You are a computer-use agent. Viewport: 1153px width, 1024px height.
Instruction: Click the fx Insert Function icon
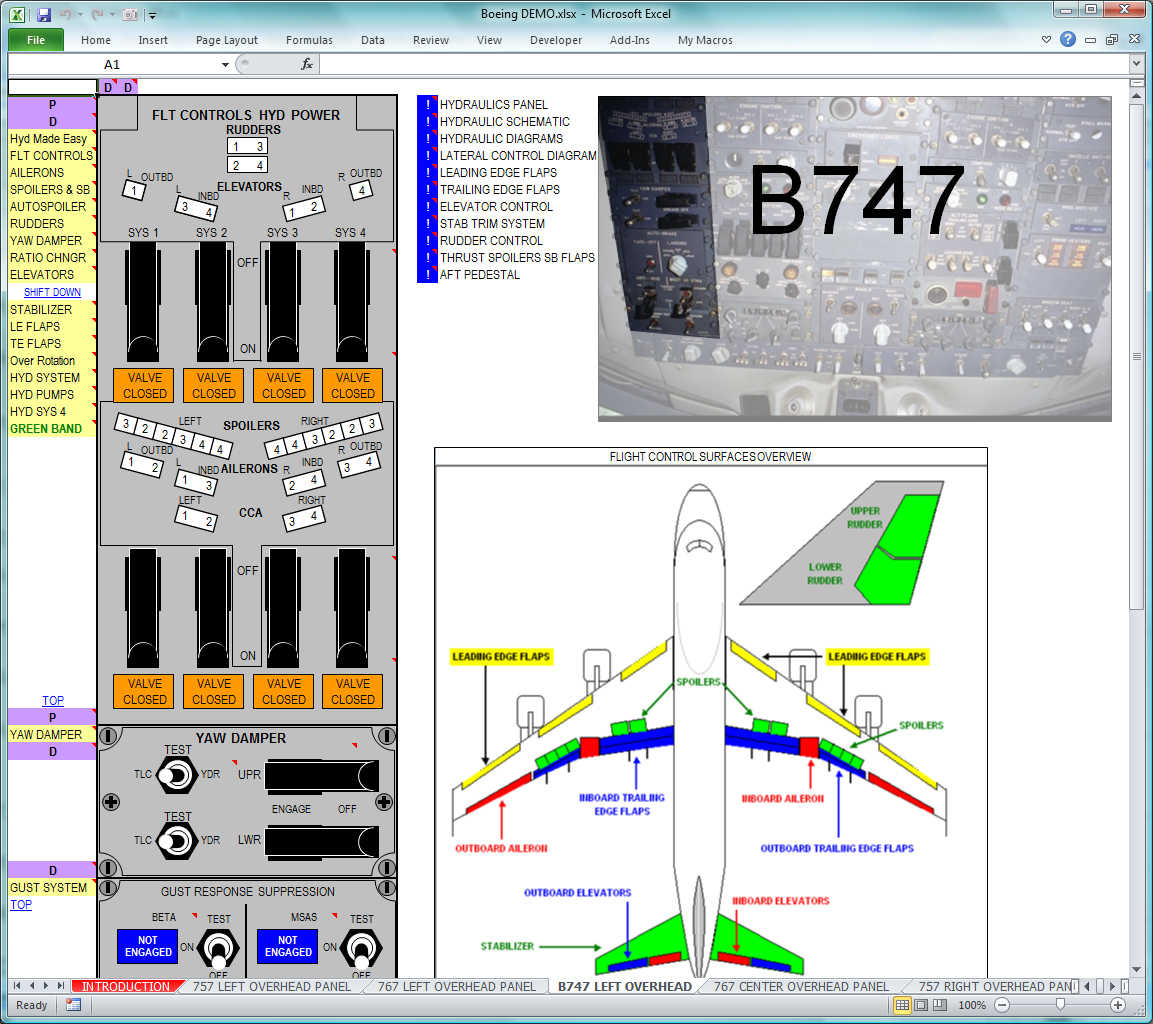(307, 64)
